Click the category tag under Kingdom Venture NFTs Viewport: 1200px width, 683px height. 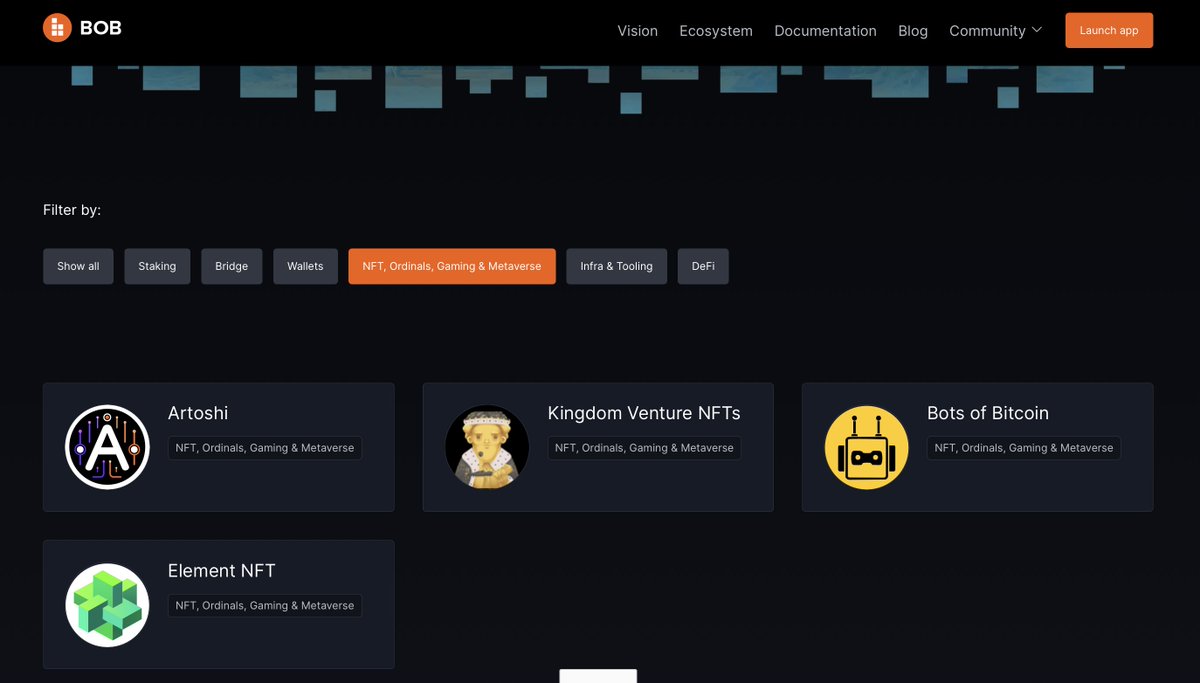coord(644,448)
